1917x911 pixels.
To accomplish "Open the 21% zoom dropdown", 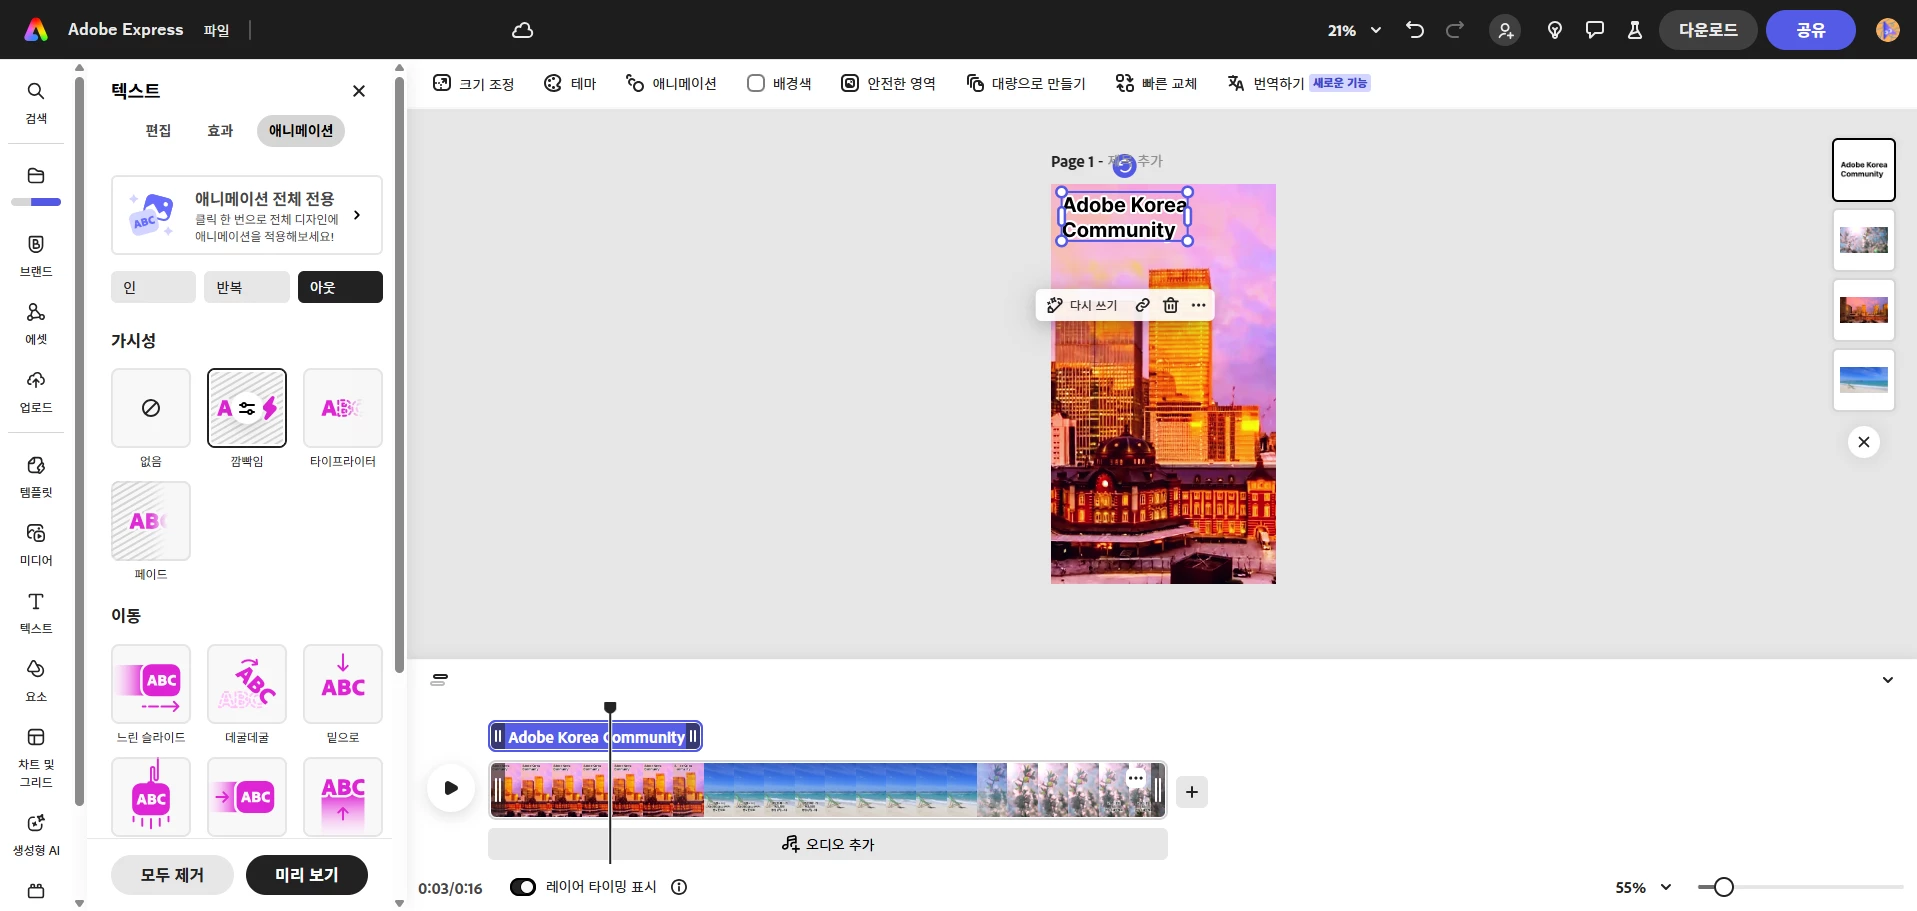I will coord(1354,31).
